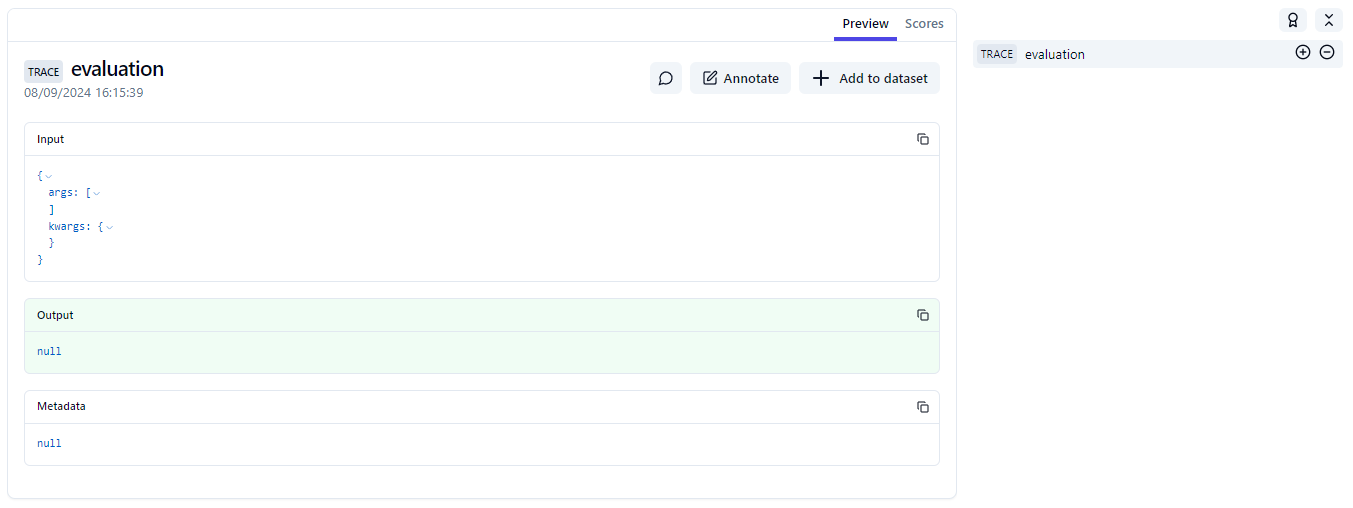Click the trace timestamp 08/09/2024 16:15:39
The image size is (1353, 508).
[84, 93]
